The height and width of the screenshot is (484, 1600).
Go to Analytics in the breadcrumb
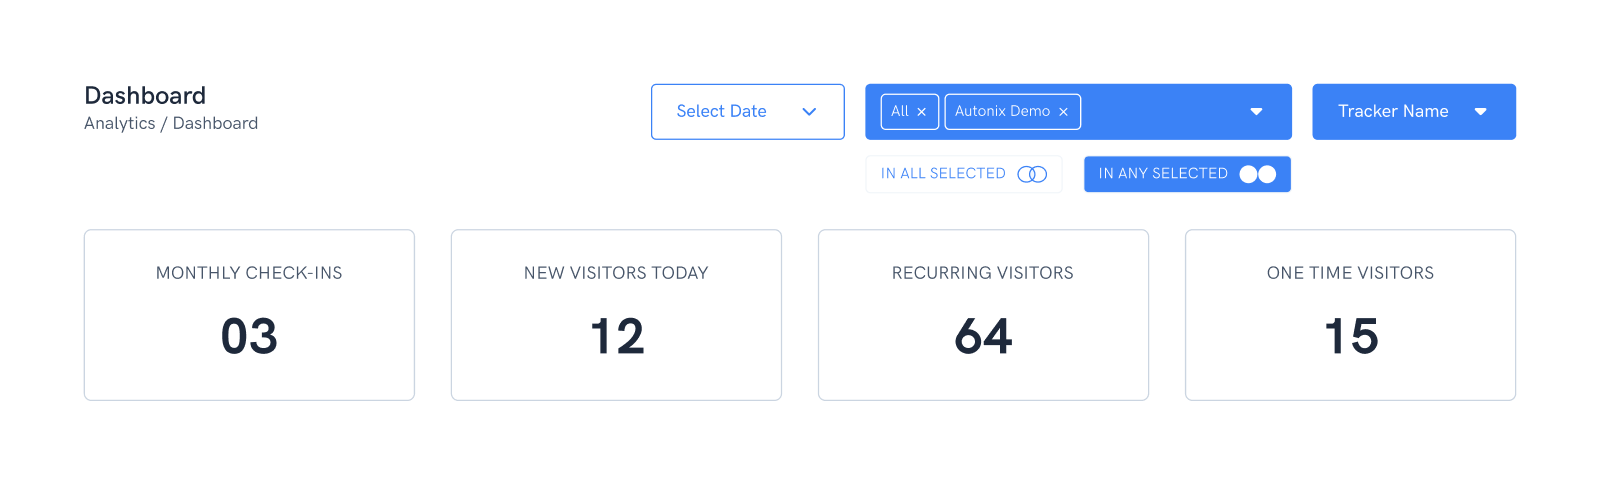(119, 124)
